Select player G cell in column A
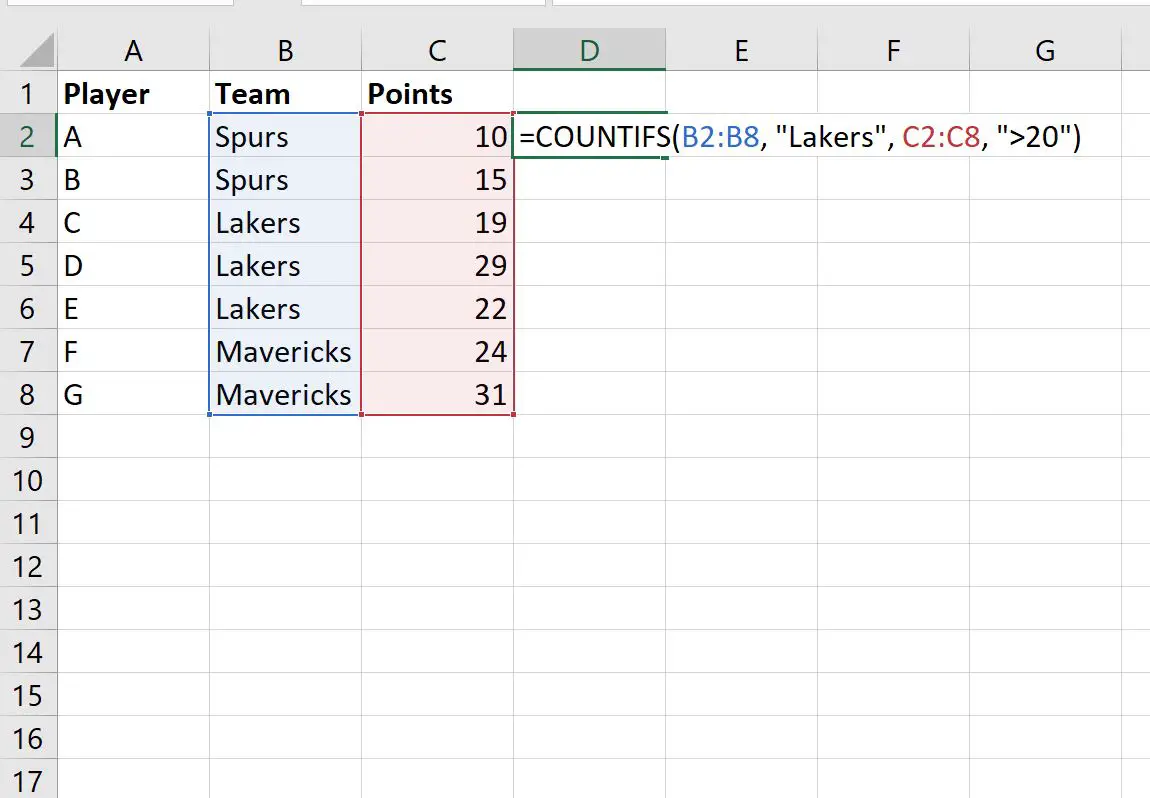Screen dimensions: 1150x798 (133, 395)
